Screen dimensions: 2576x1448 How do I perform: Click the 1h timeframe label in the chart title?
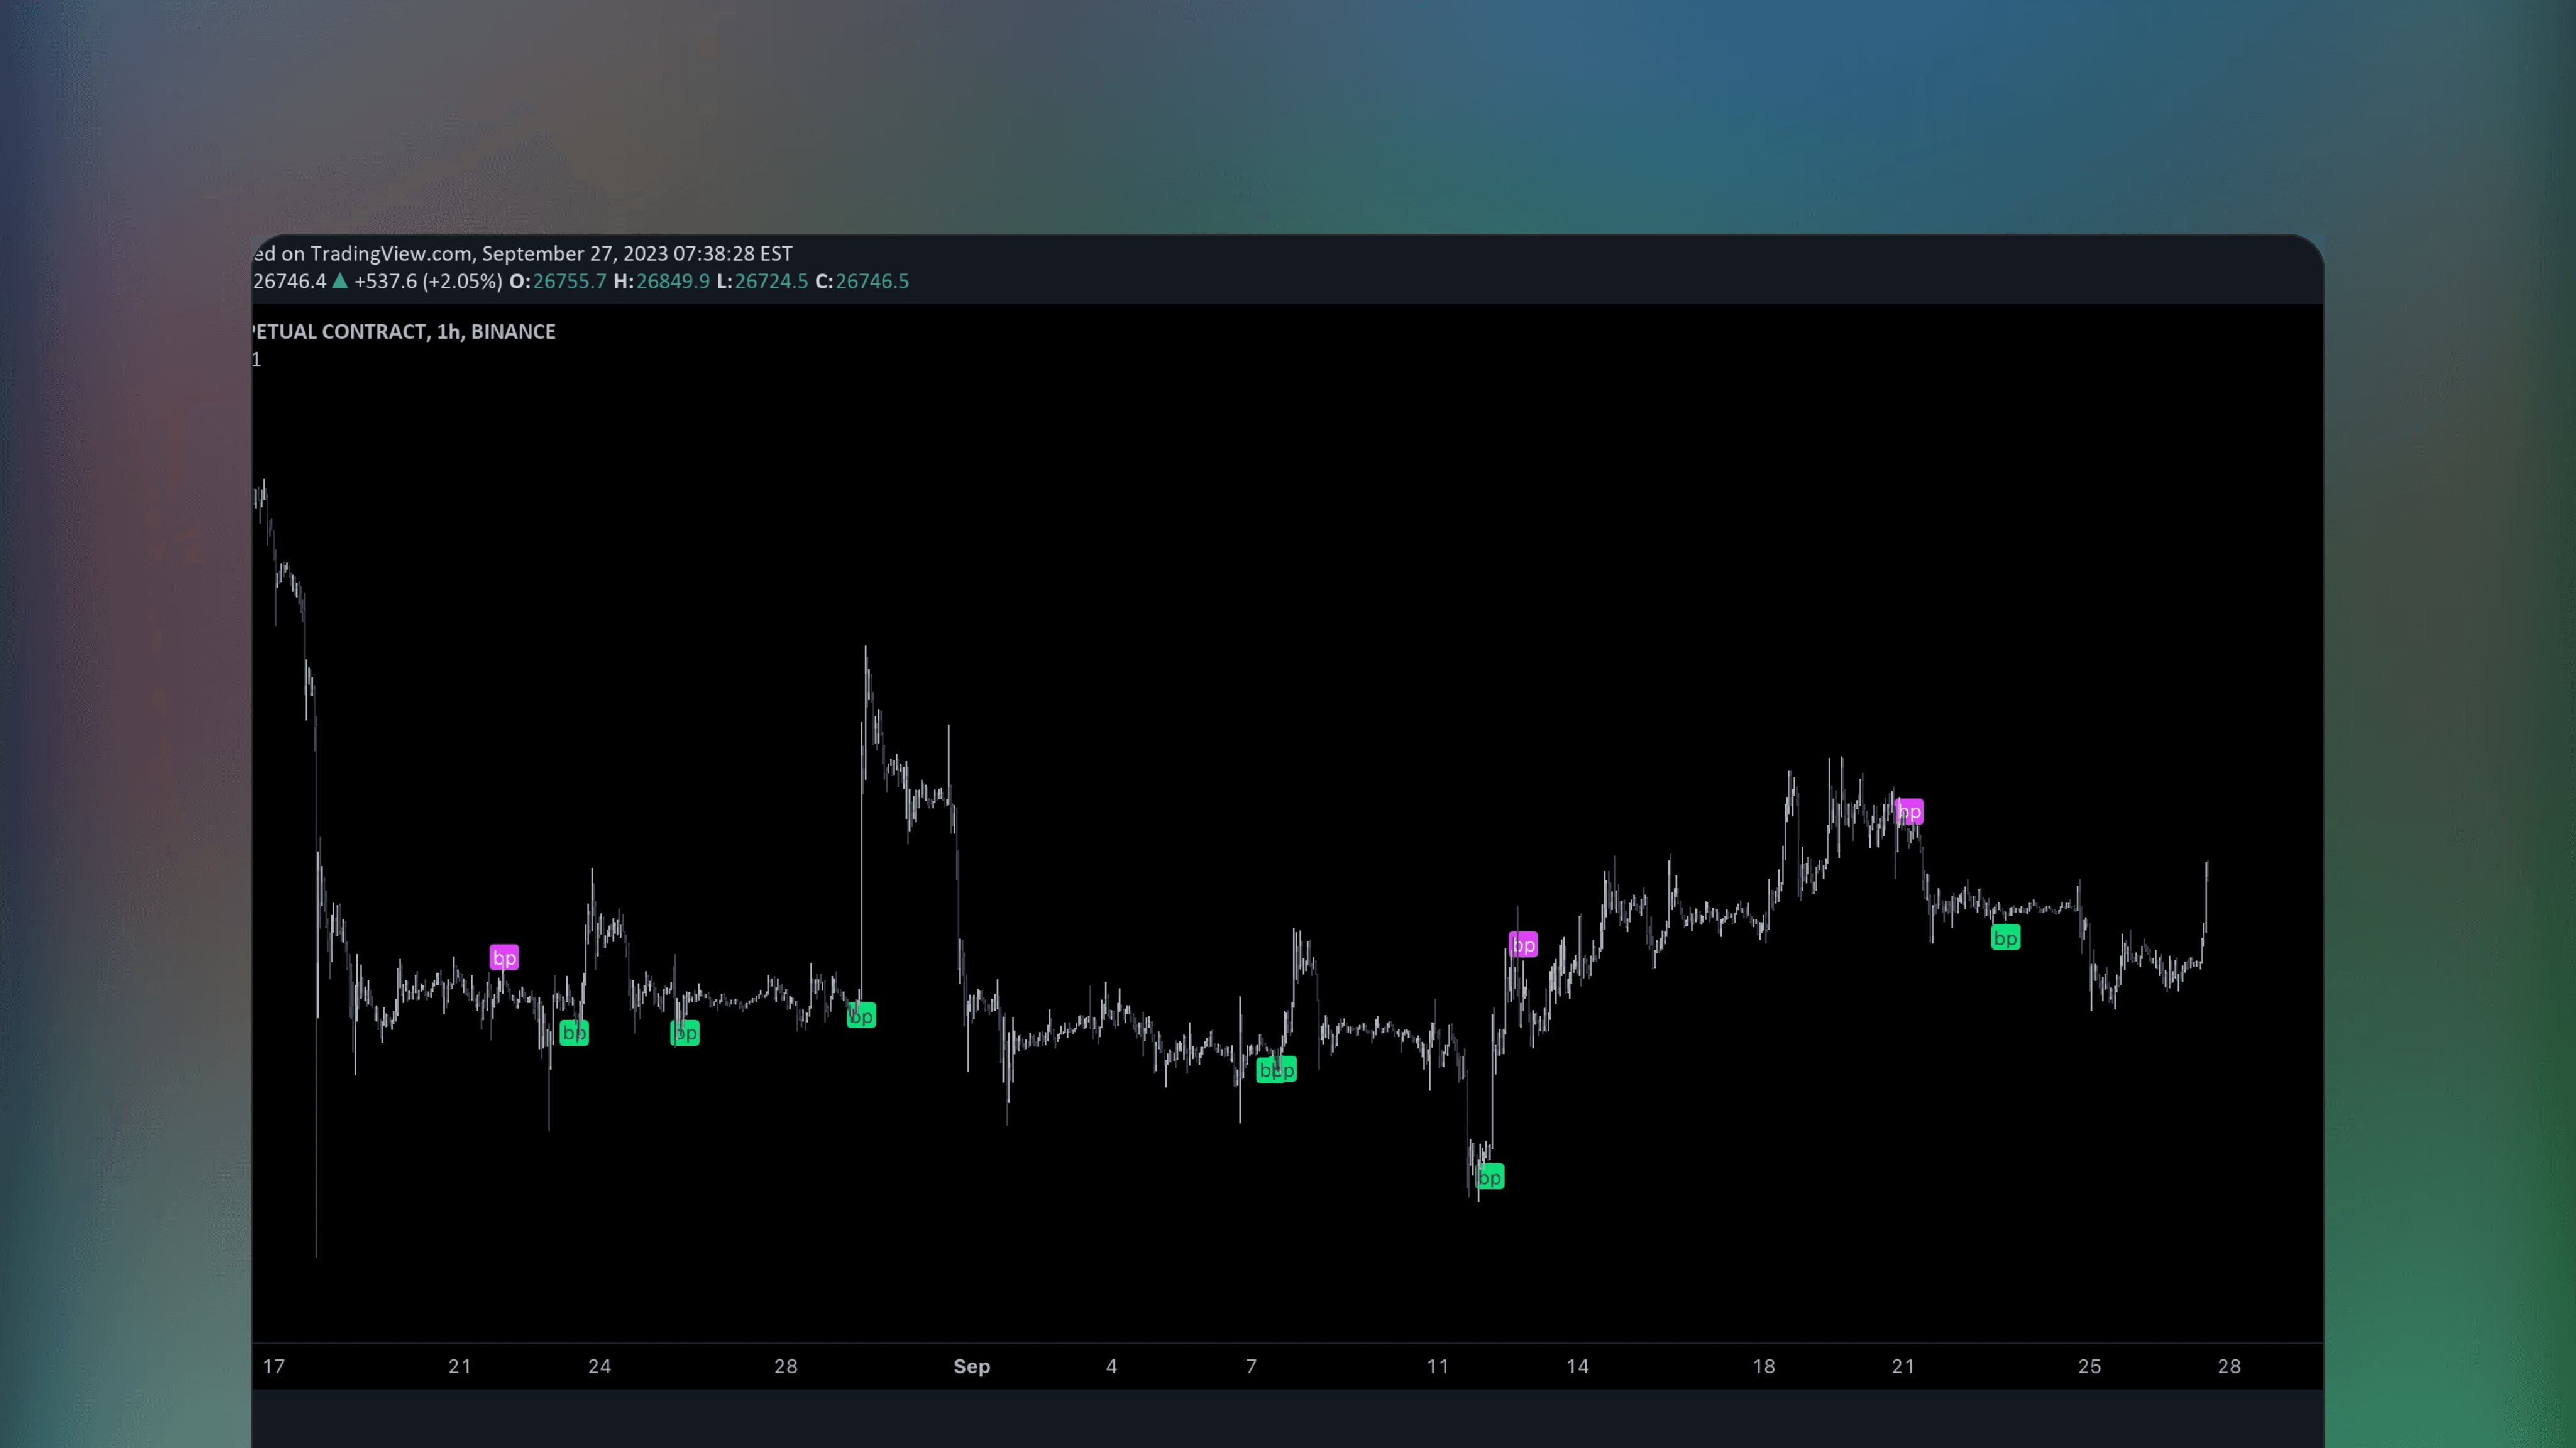450,331
